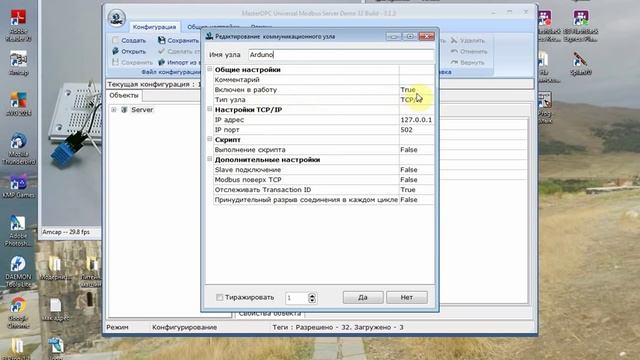Click the Сохранить как icon beside Создать

pyautogui.click(x=162, y=40)
